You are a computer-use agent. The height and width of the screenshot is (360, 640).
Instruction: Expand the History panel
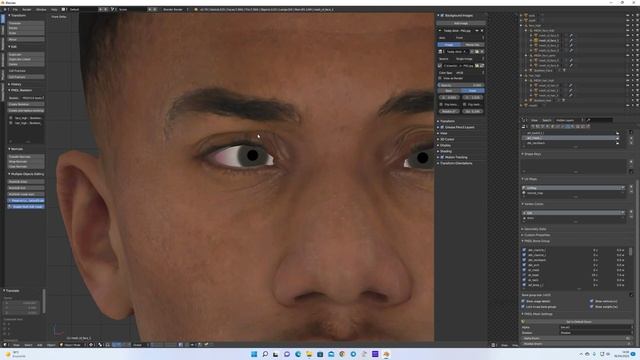[15, 84]
